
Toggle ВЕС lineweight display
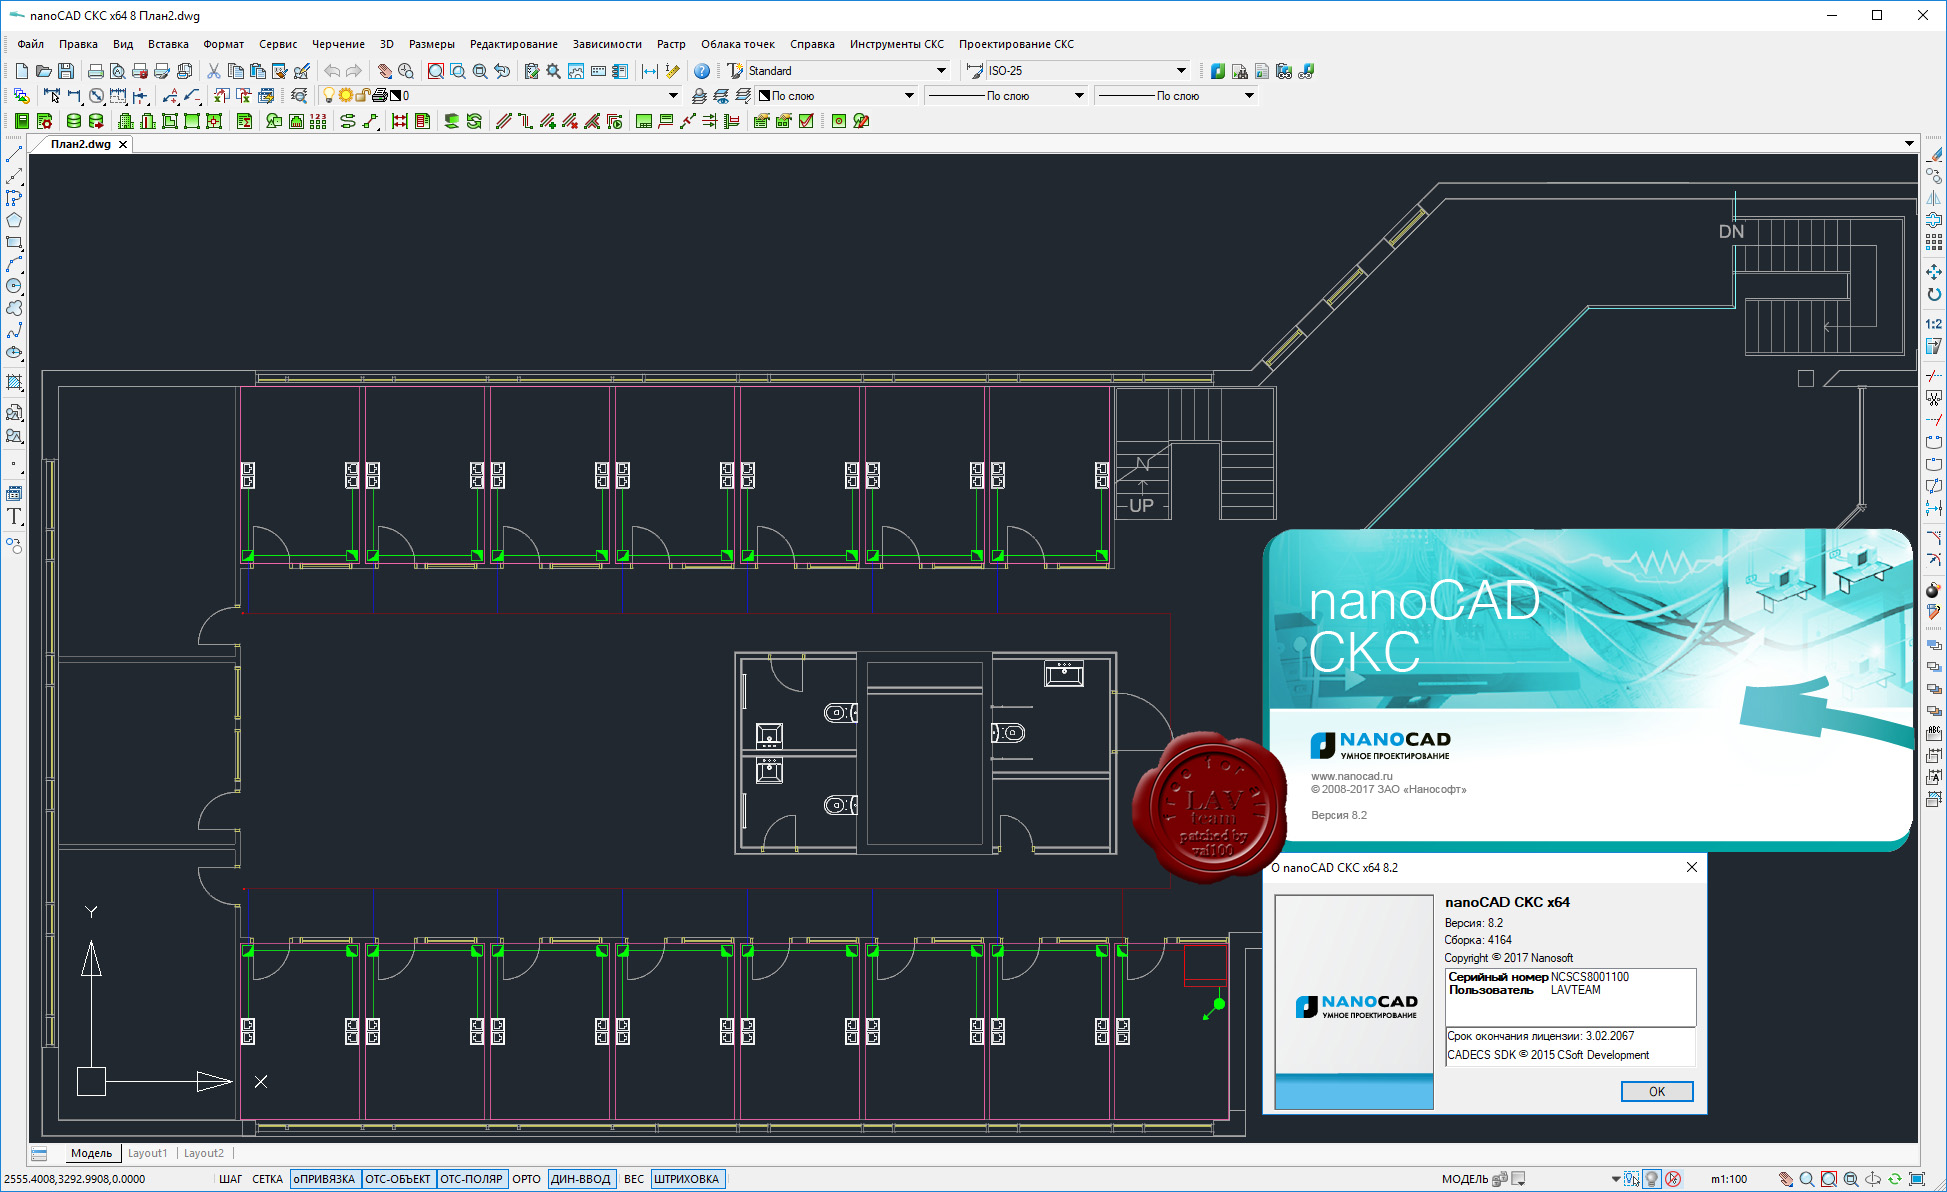[634, 1179]
